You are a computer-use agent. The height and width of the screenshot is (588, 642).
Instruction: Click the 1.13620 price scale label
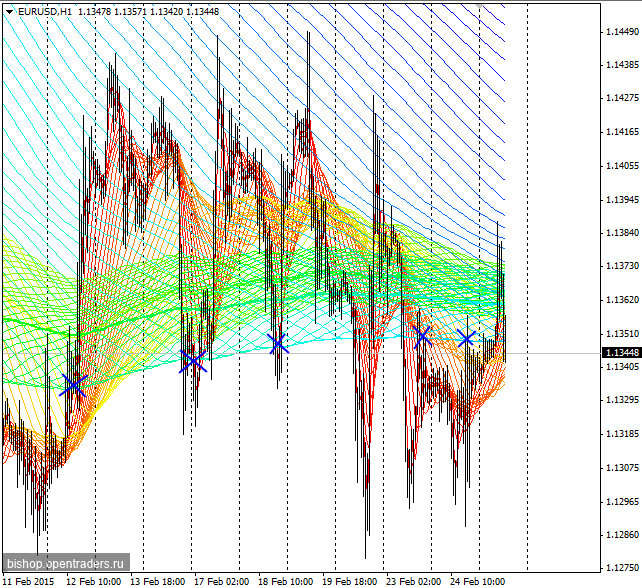coord(622,300)
